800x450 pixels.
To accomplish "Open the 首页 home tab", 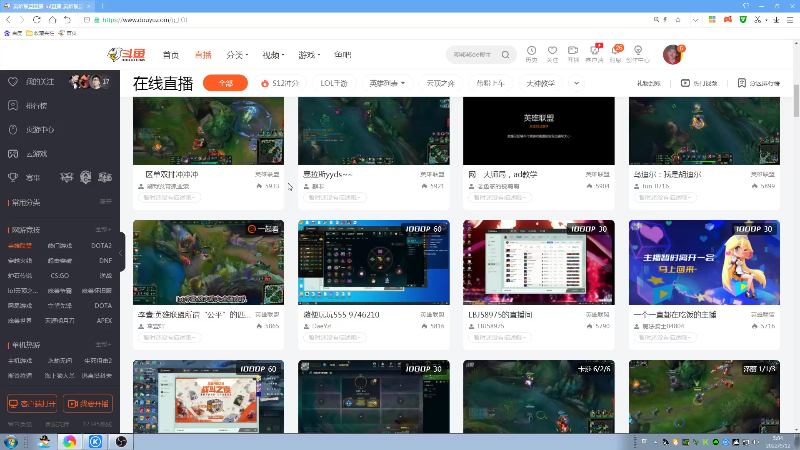I will (x=170, y=55).
